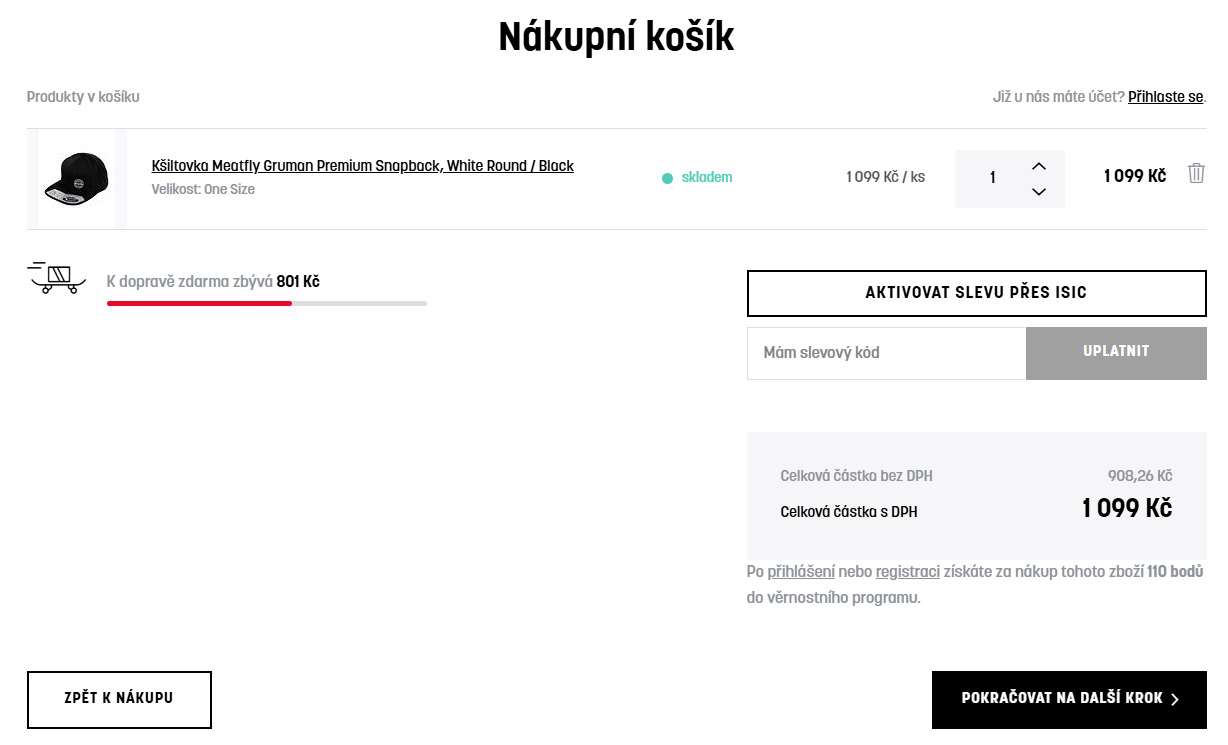
Task: Click the Přihlaste se login link
Action: tap(1165, 97)
